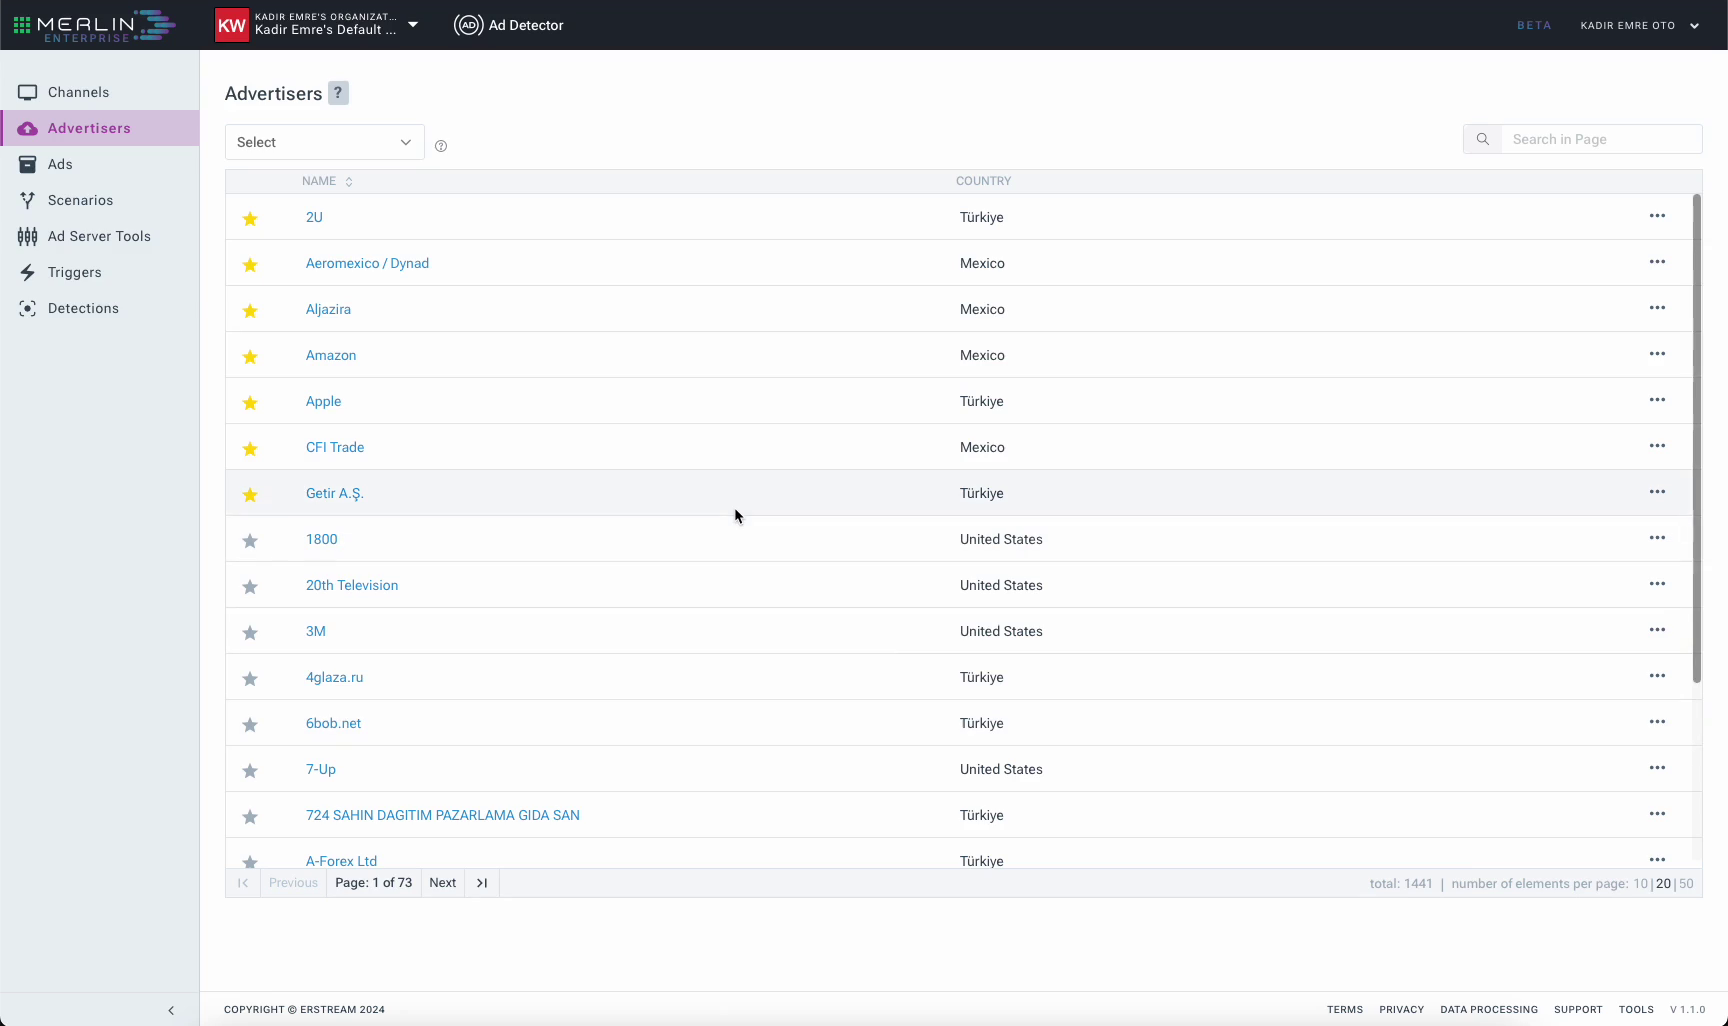
Task: Open the Getir A.Ş. advertiser link
Action: coord(335,493)
